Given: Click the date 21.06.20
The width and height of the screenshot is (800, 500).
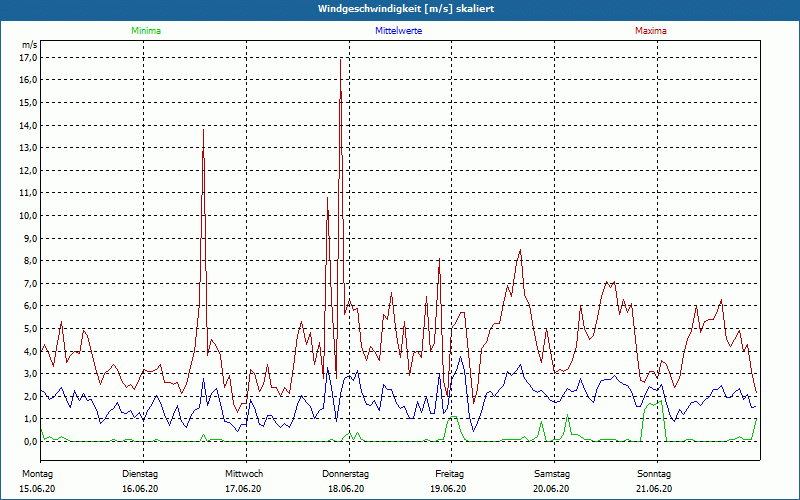Looking at the screenshot, I should (x=654, y=489).
